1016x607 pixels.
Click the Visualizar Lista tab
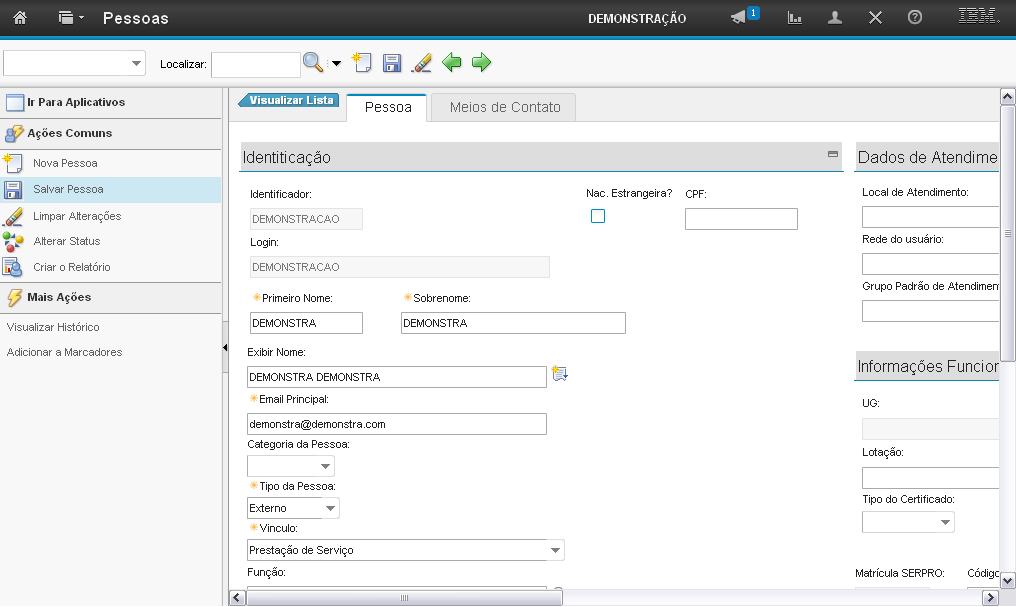[290, 100]
